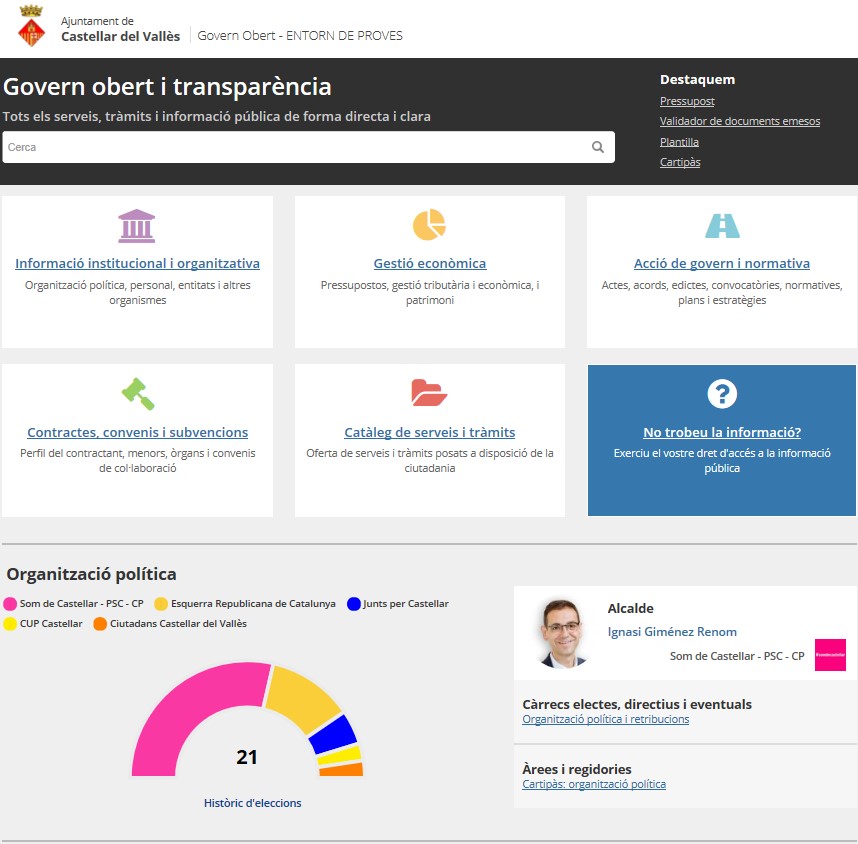Click the blue road icon for Acció de govern

point(721,226)
